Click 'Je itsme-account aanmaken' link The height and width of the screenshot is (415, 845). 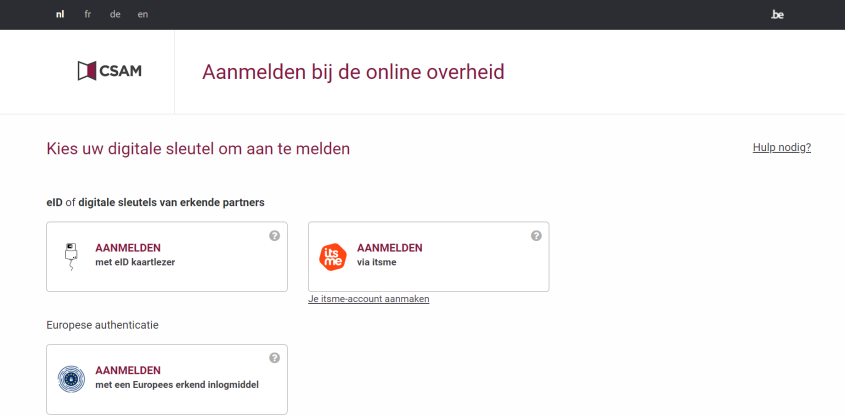(369, 299)
